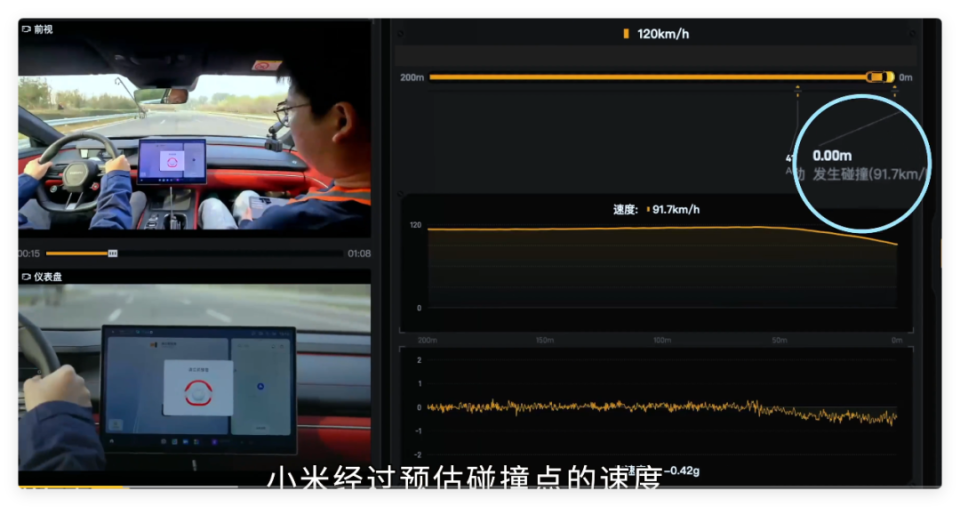Click the 发生碰撞 collision event text
Screen dimensions: 960x507
point(869,175)
